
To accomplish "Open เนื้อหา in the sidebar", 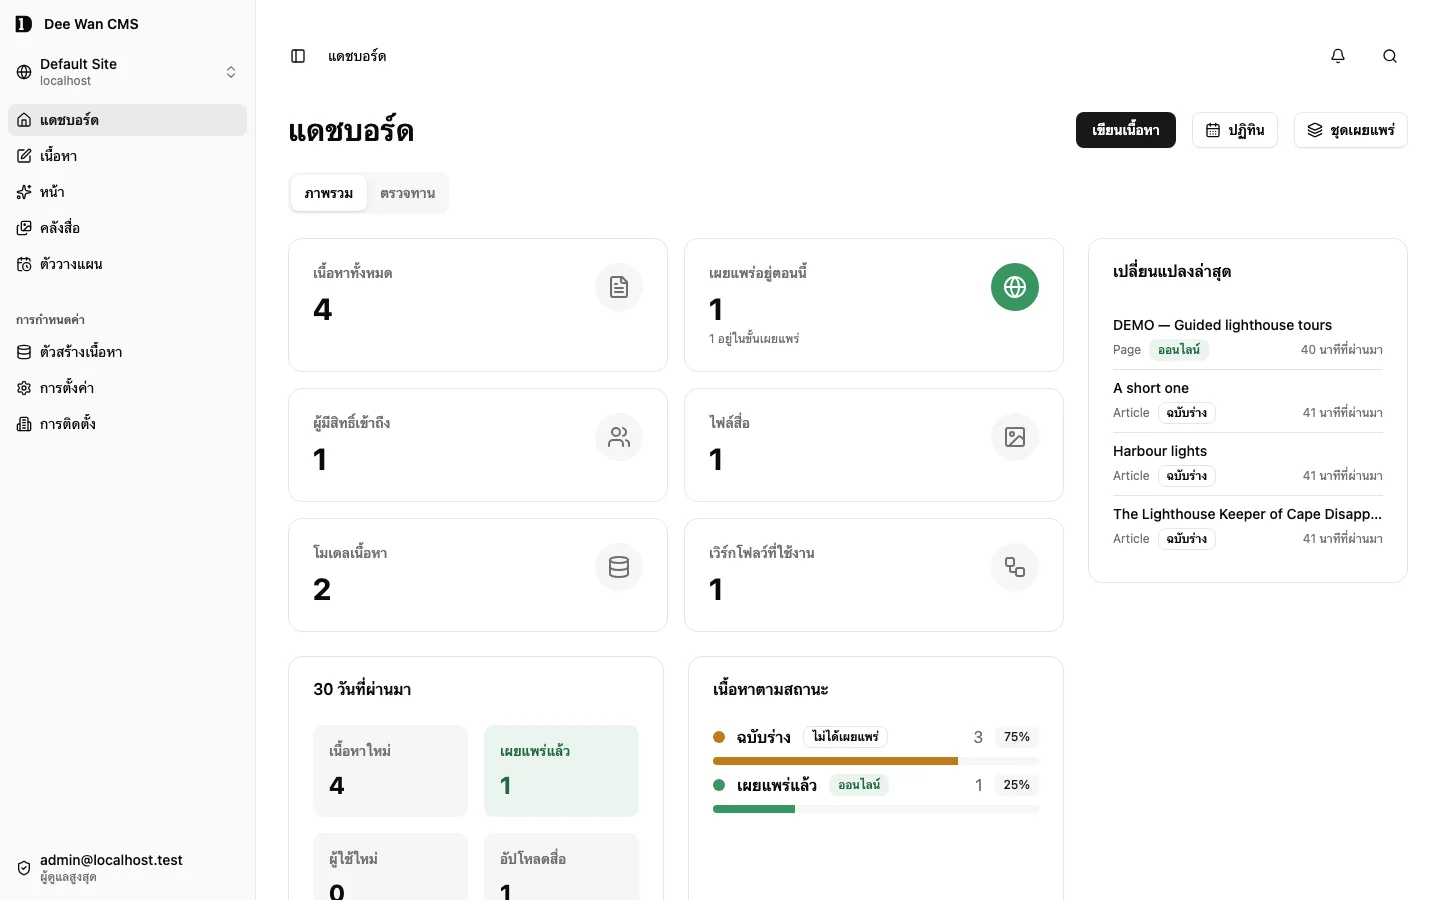I will point(127,156).
